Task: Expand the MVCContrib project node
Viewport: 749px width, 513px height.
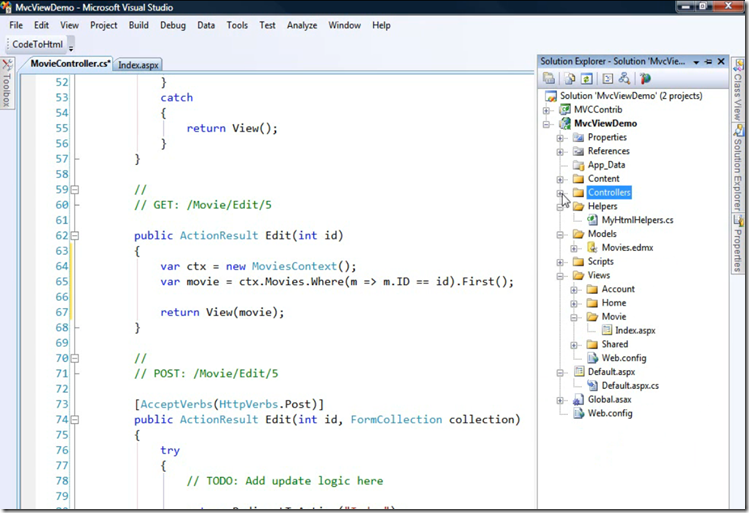Action: (x=546, y=110)
